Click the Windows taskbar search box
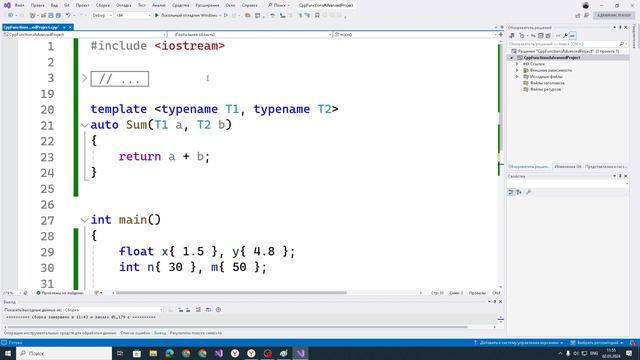 pos(64,353)
